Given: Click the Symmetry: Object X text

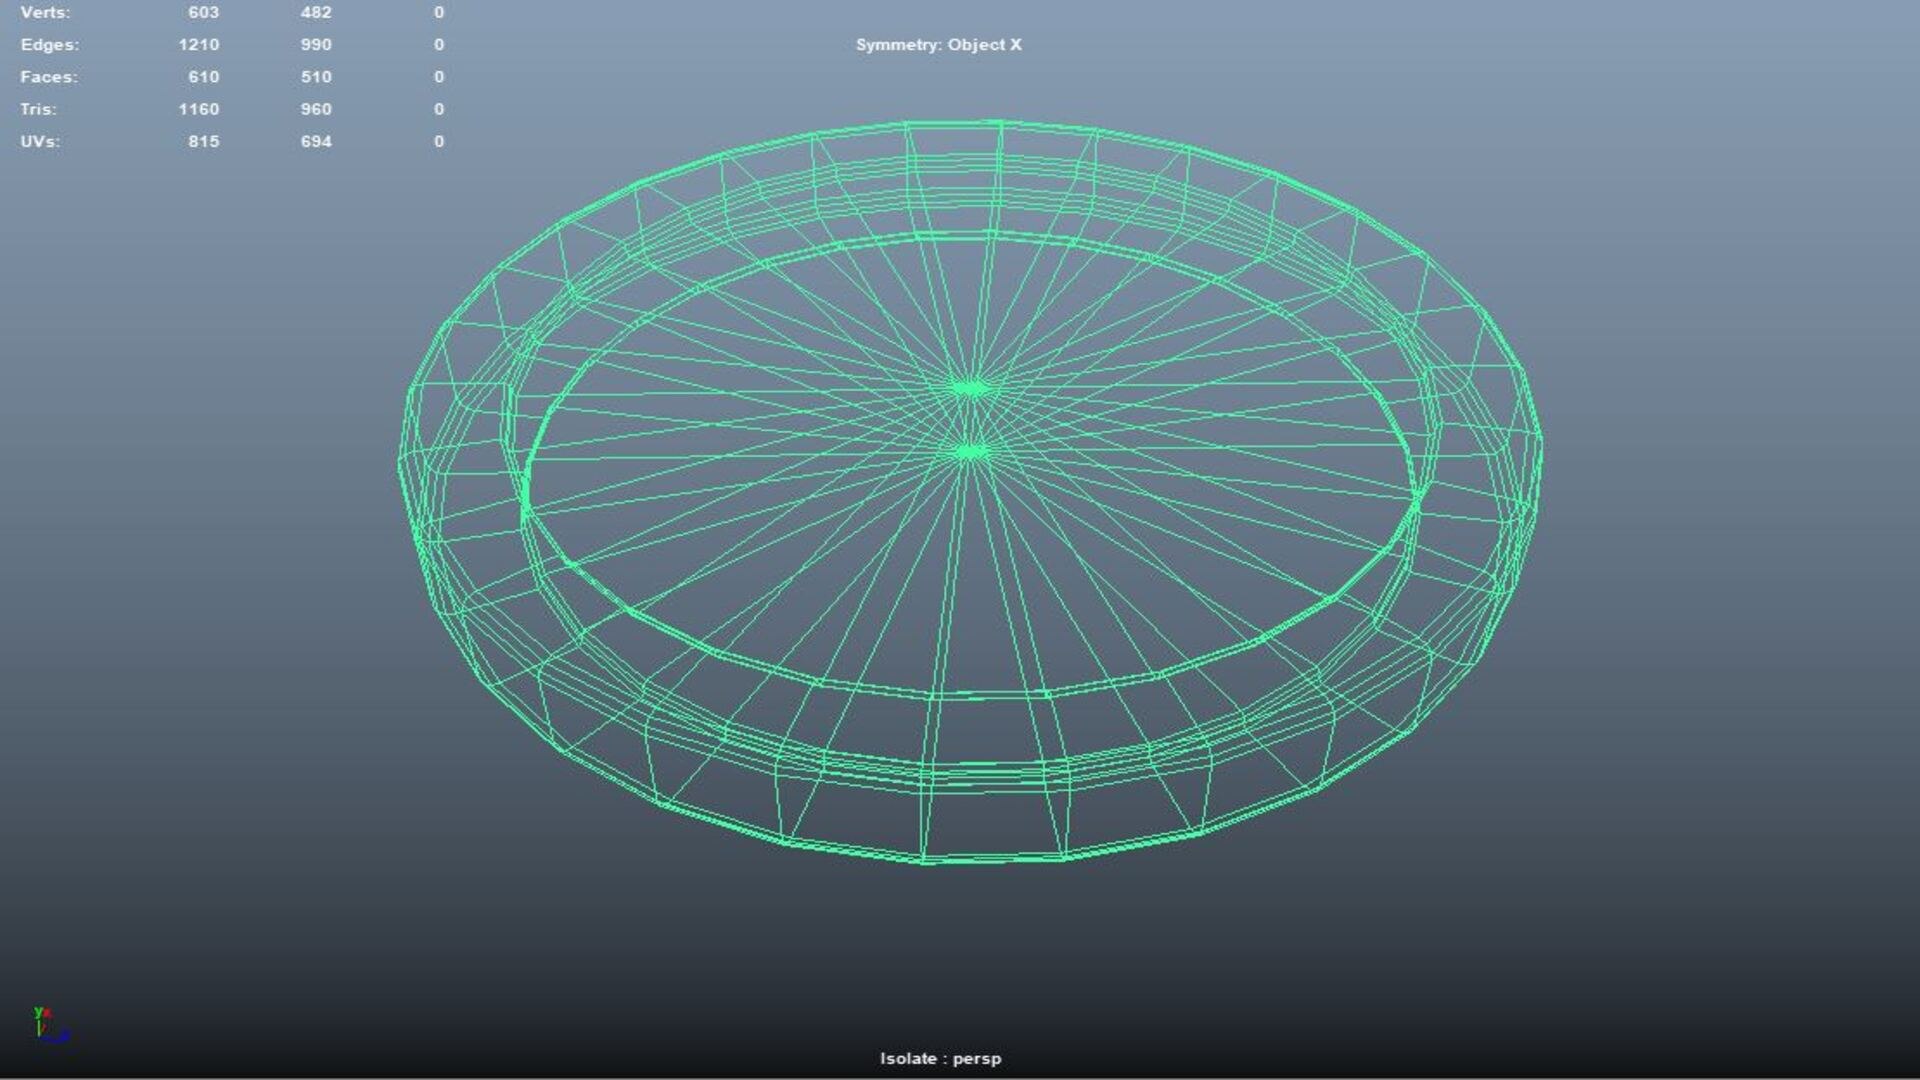Looking at the screenshot, I should 938,44.
